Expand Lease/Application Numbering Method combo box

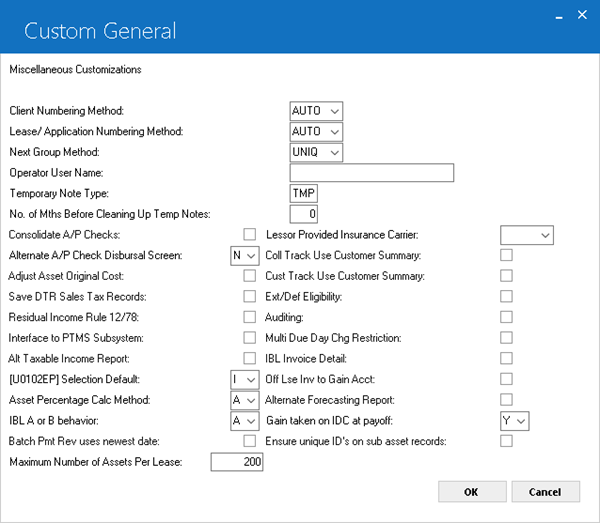point(316,132)
